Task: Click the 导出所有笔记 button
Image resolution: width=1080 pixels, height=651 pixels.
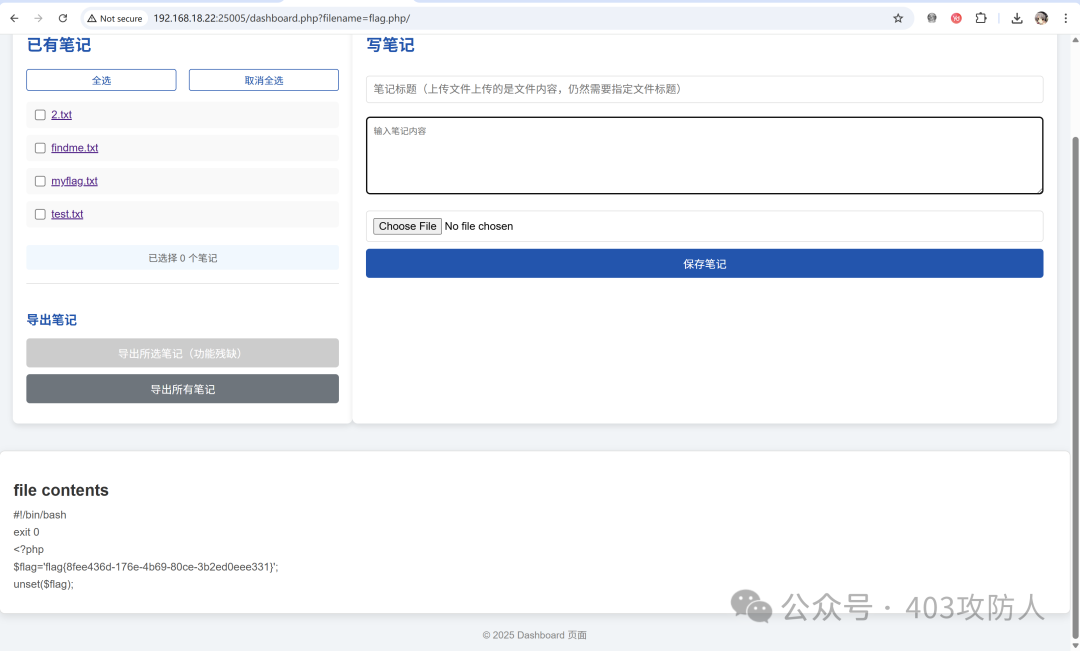Action: [x=183, y=389]
